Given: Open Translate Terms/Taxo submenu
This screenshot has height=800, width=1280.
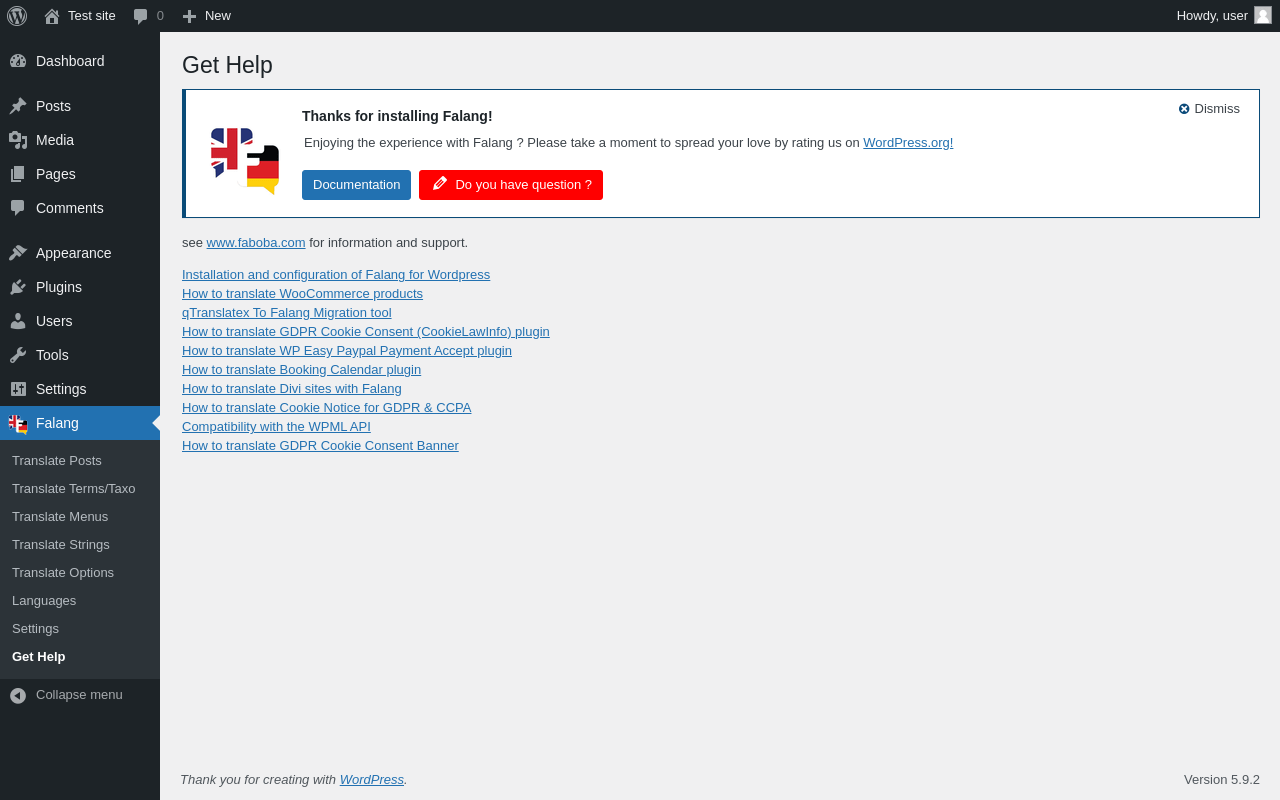Looking at the screenshot, I should point(80,489).
